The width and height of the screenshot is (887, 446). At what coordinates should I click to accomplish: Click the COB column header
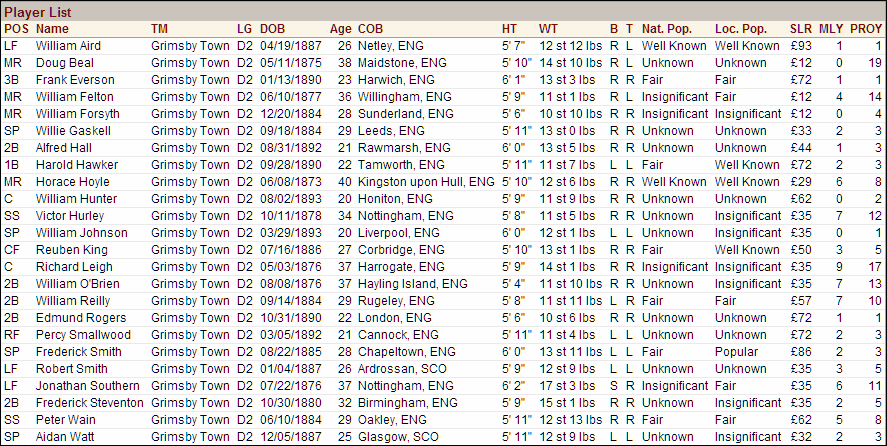(370, 29)
